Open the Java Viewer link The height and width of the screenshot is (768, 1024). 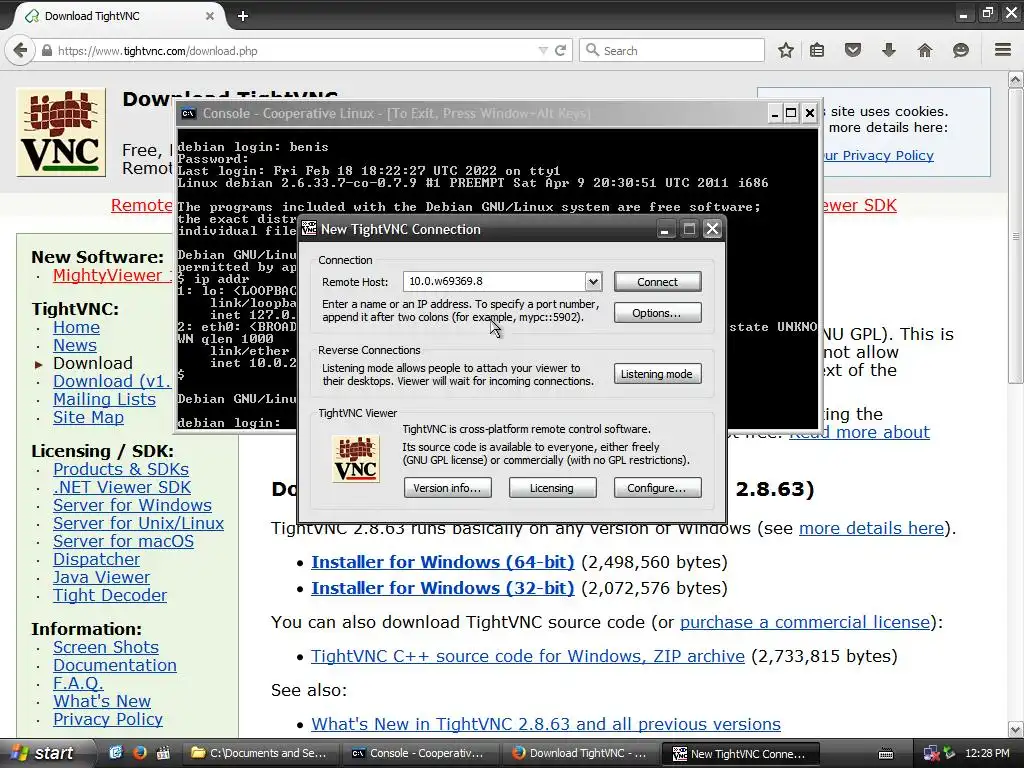pos(101,577)
